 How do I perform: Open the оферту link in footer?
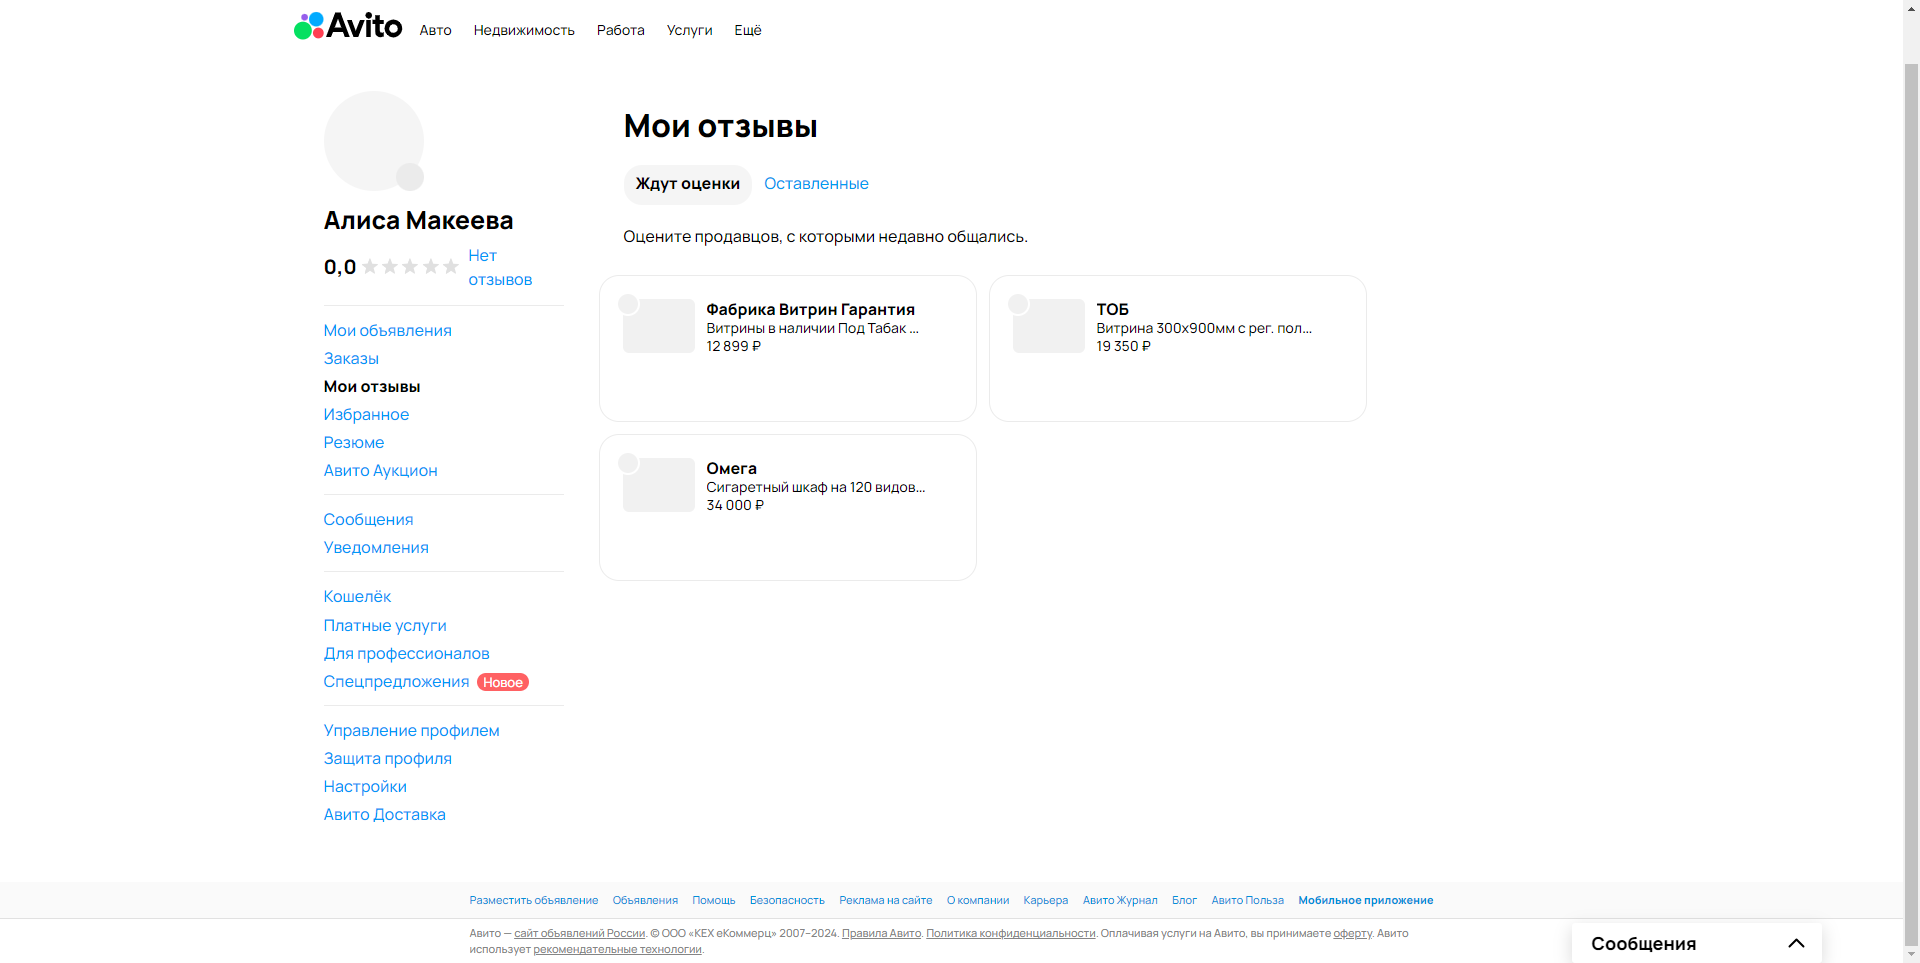point(1352,934)
